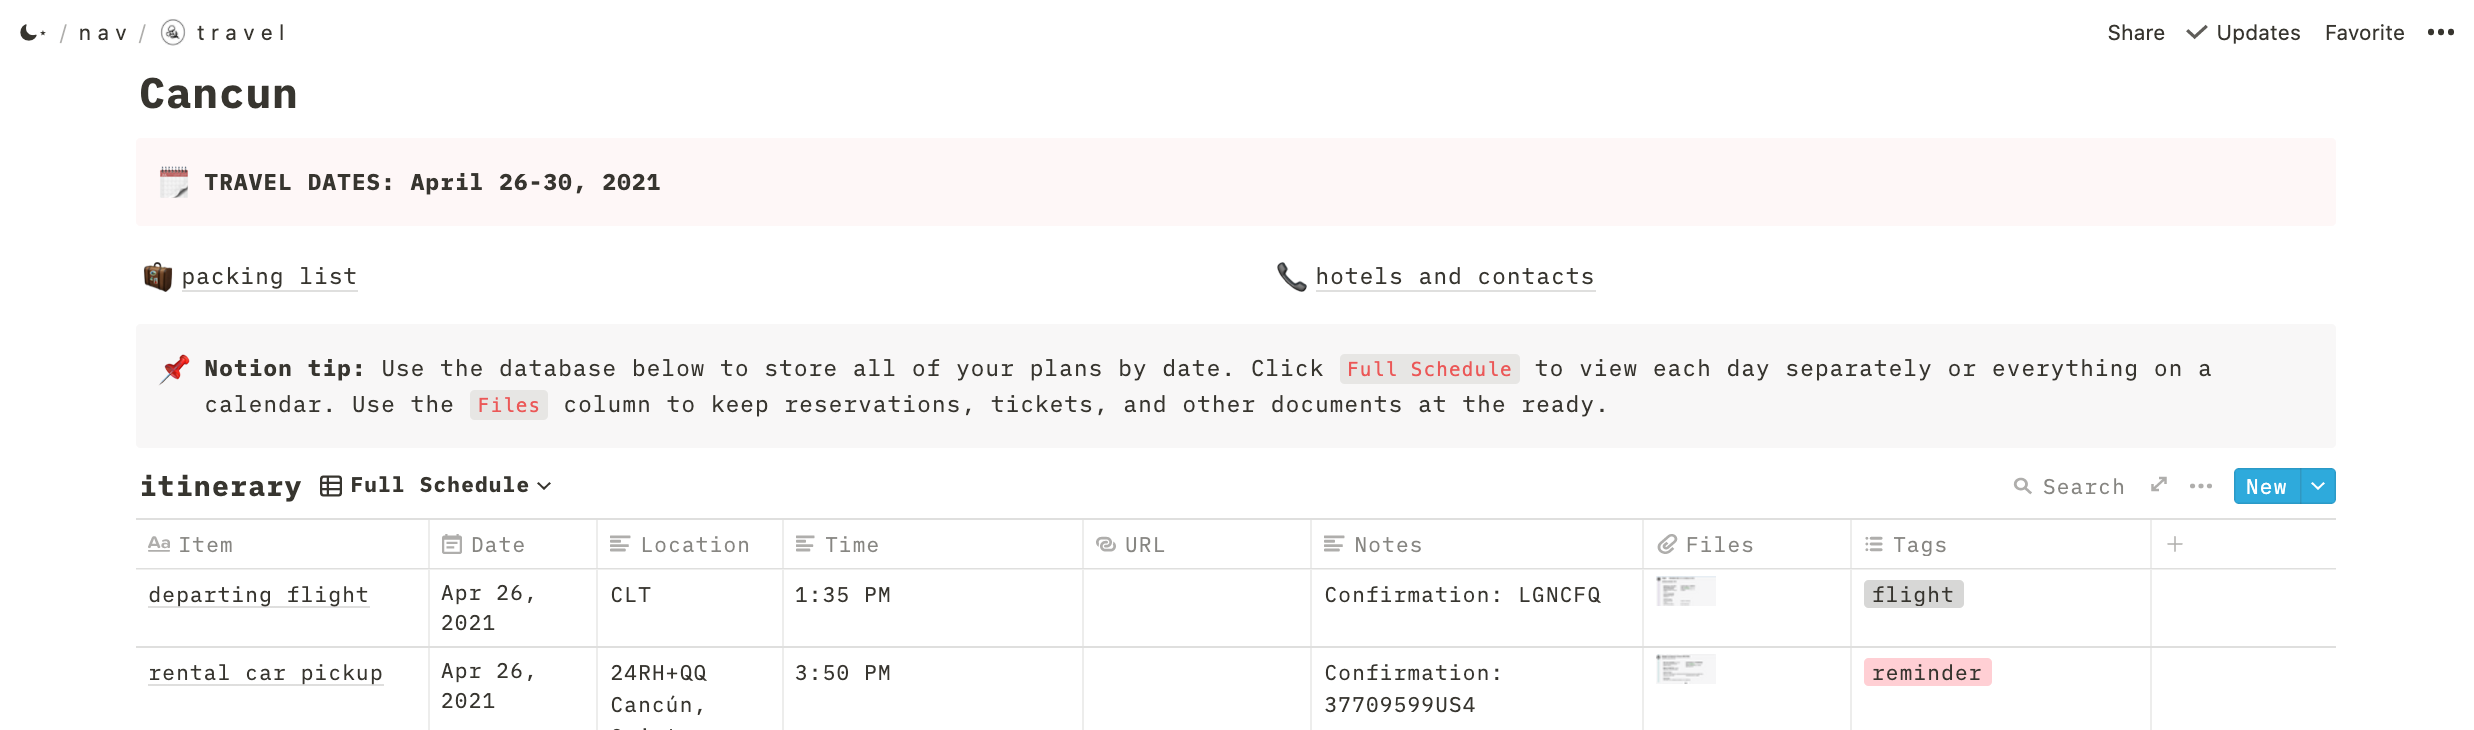Click the phone icon beside hotels and contacts
2474x730 pixels.
click(1292, 276)
